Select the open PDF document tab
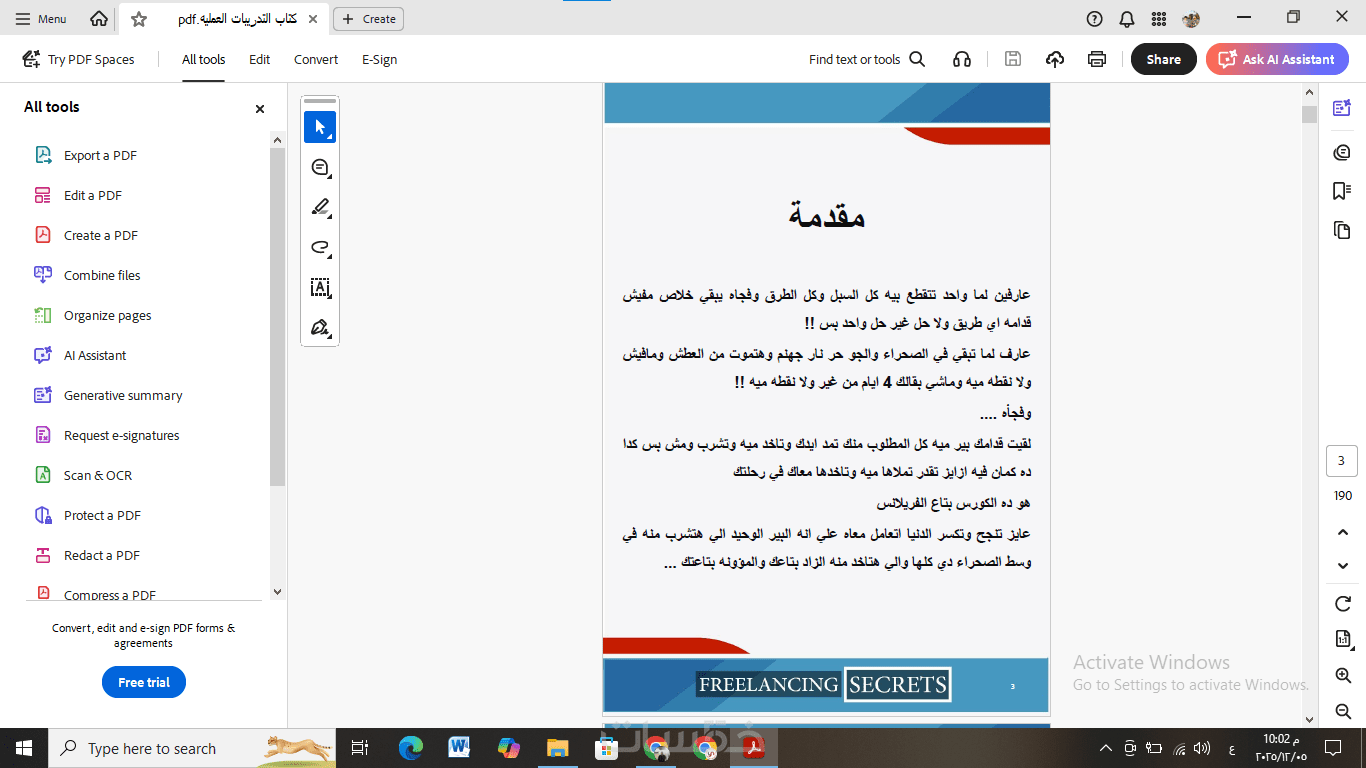Image resolution: width=1366 pixels, height=768 pixels. (222, 18)
